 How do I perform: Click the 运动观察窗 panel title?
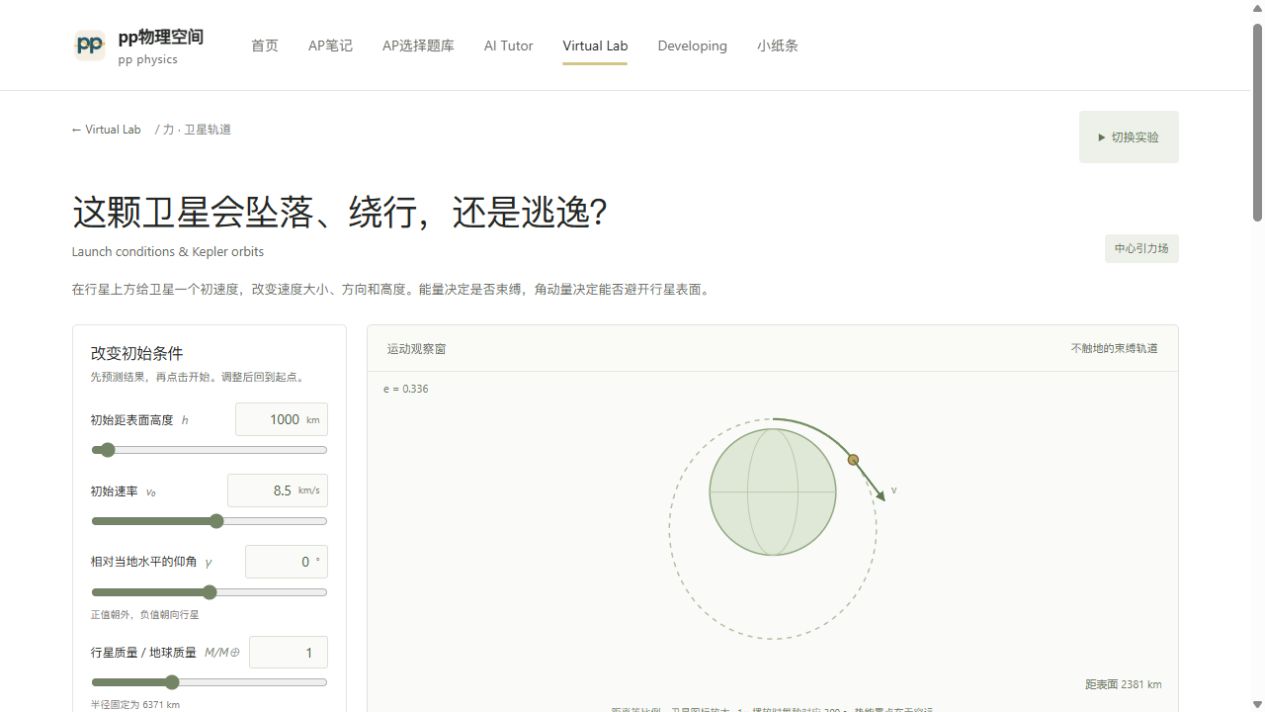click(416, 349)
